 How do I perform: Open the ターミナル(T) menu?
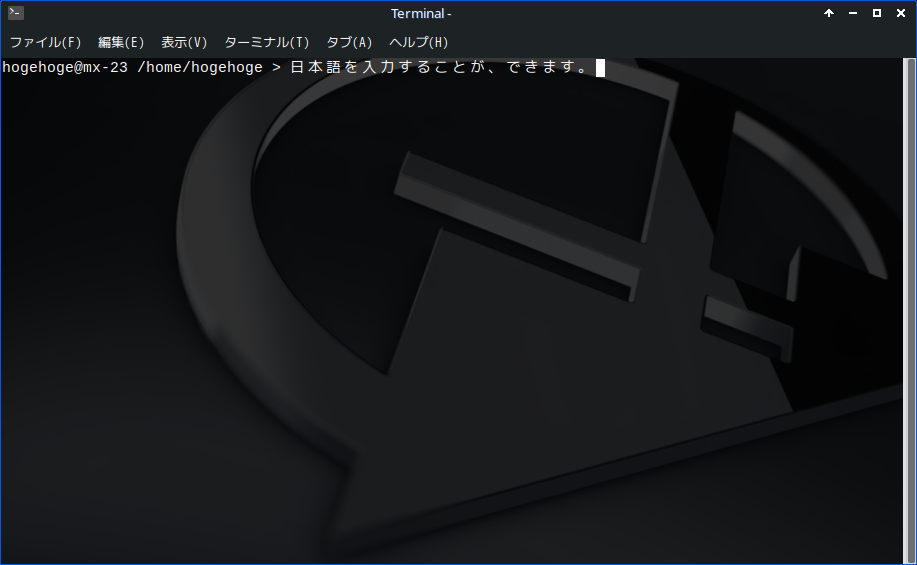[267, 43]
